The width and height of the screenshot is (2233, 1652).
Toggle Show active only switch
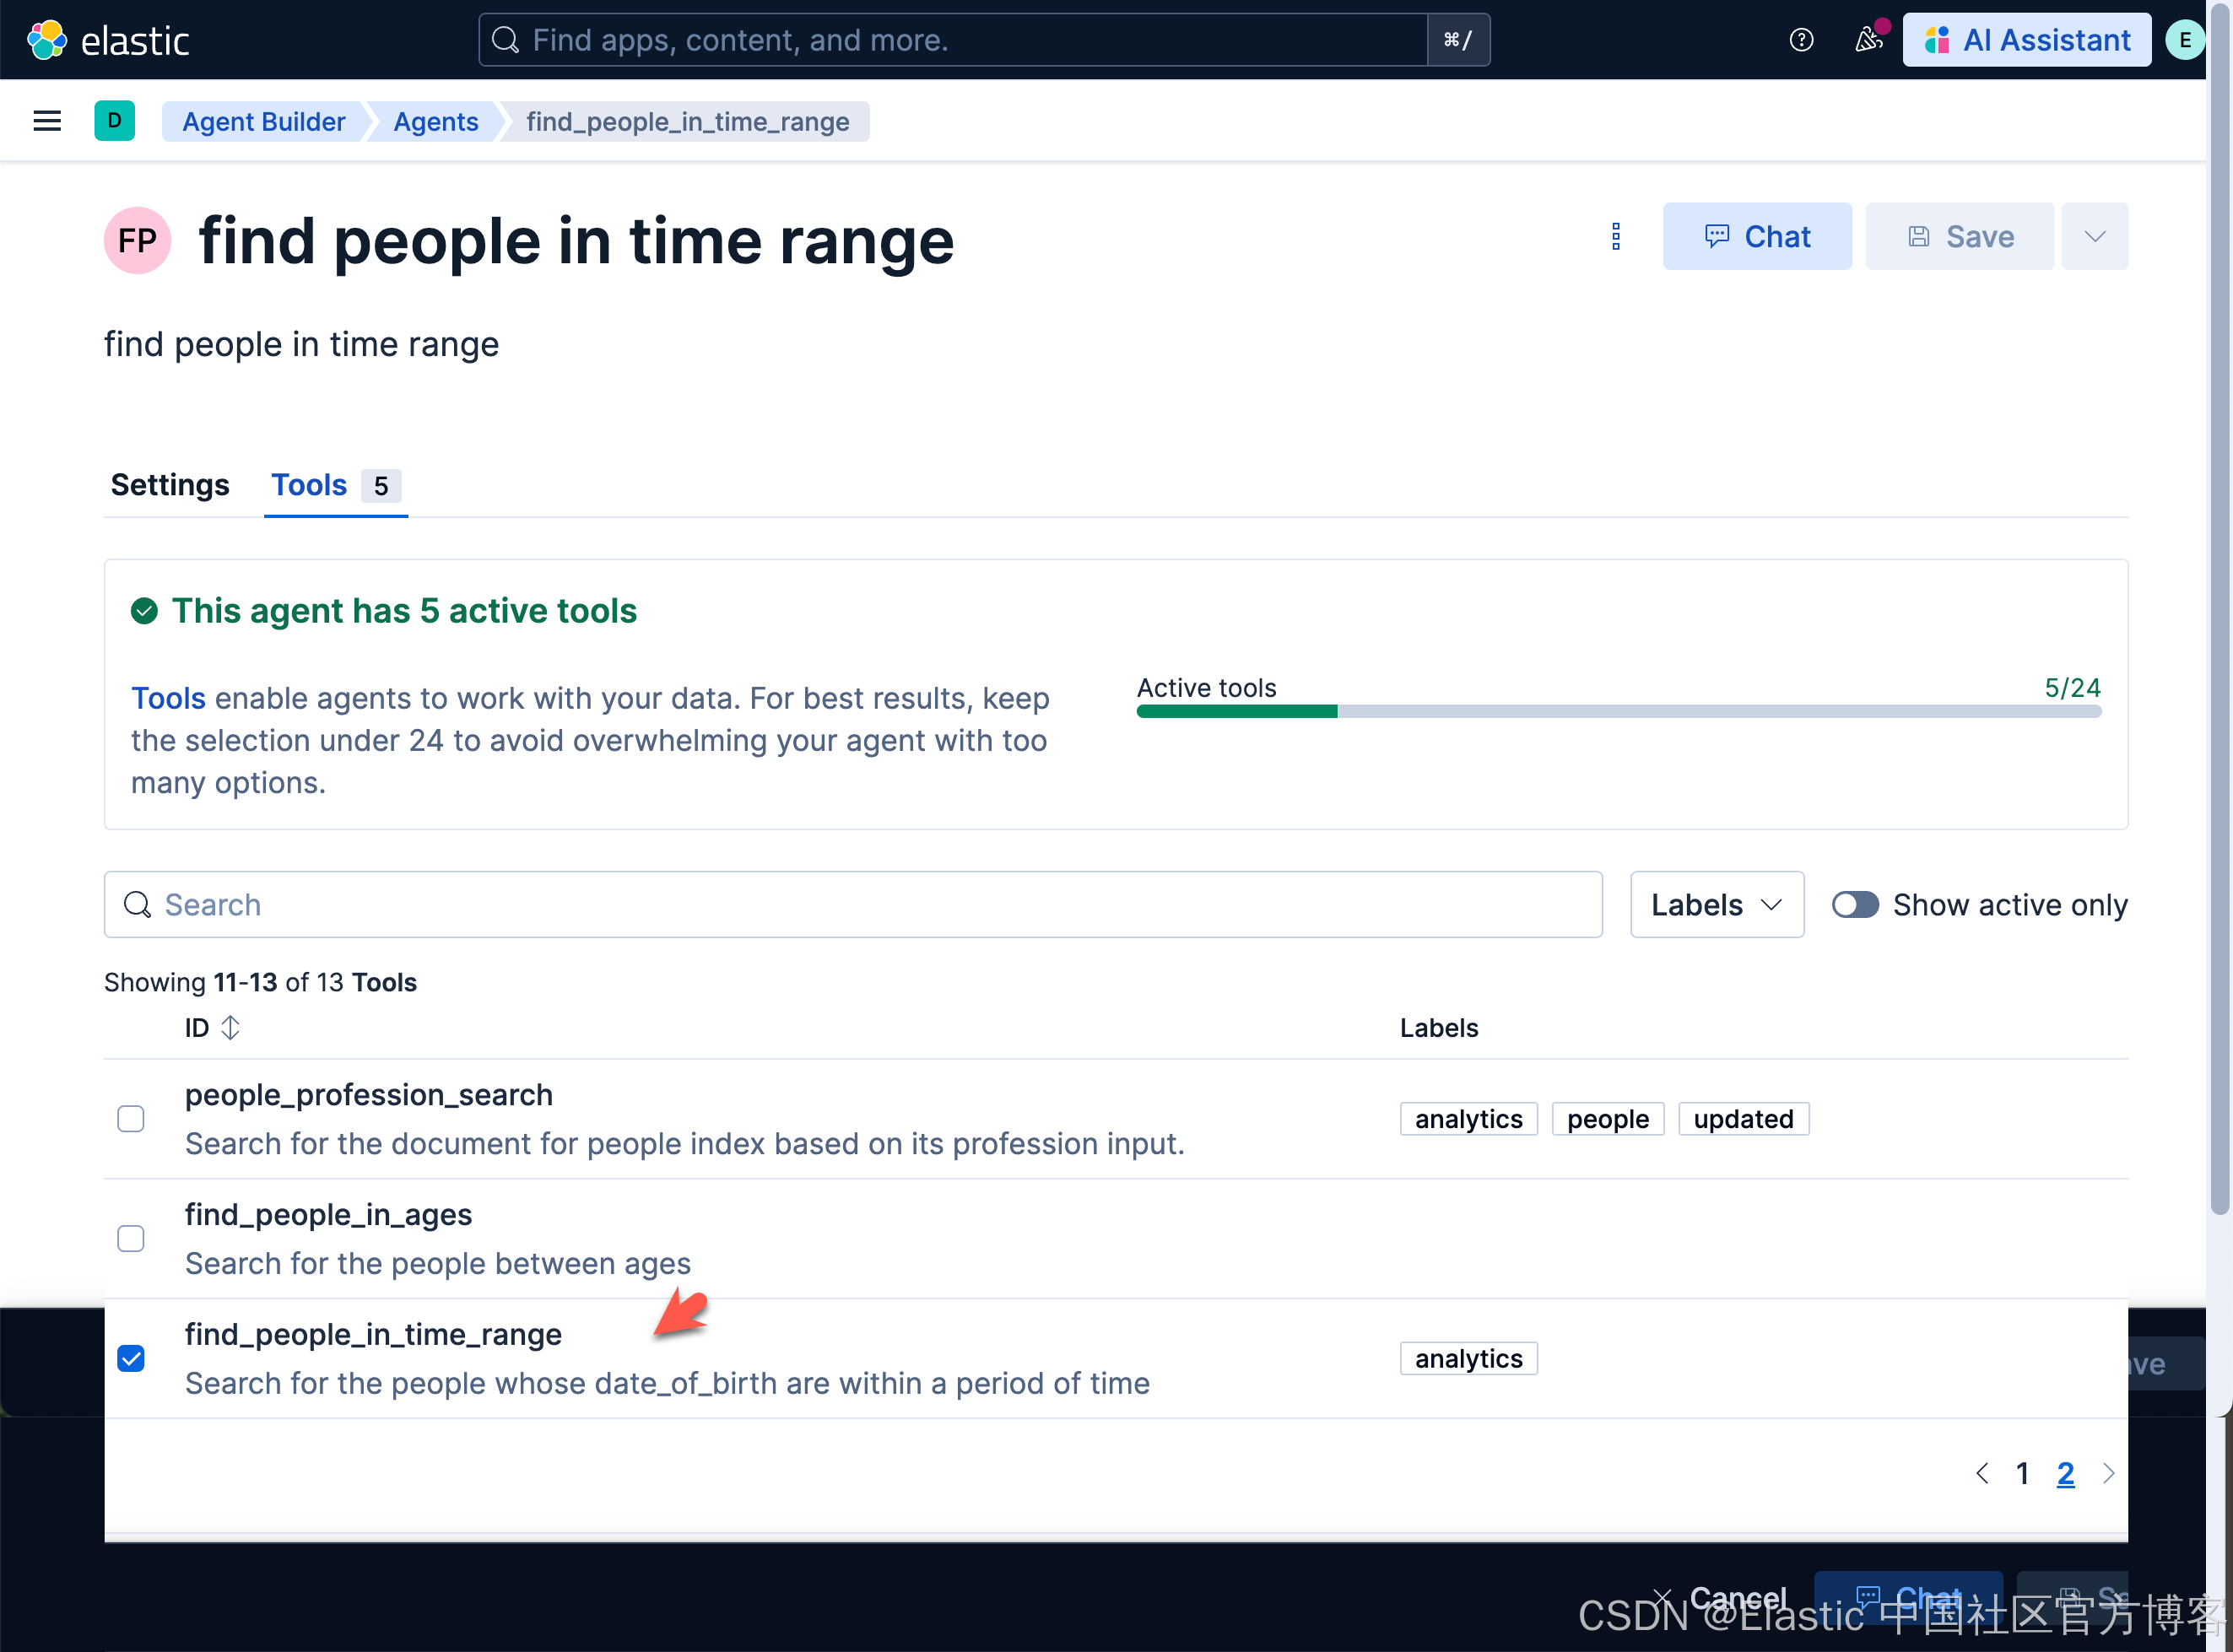[1855, 905]
